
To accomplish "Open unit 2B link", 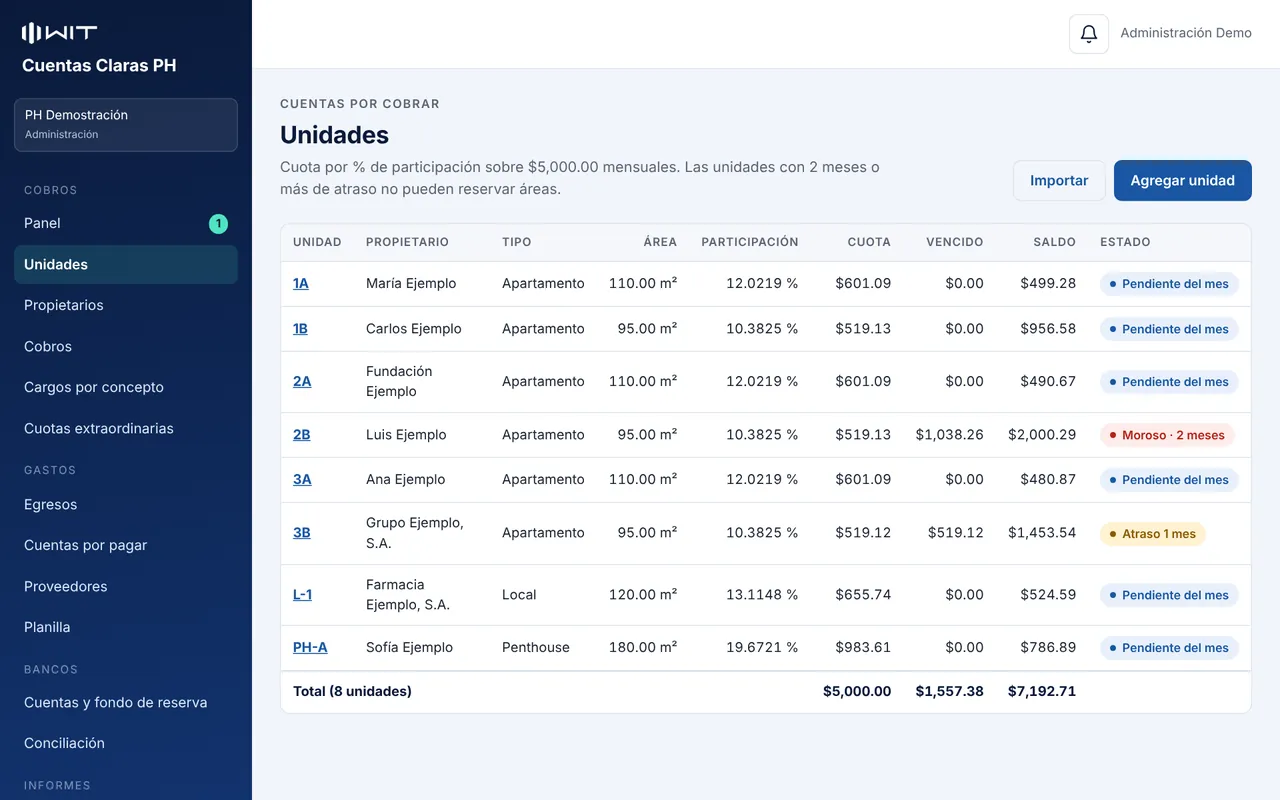I will [x=302, y=435].
